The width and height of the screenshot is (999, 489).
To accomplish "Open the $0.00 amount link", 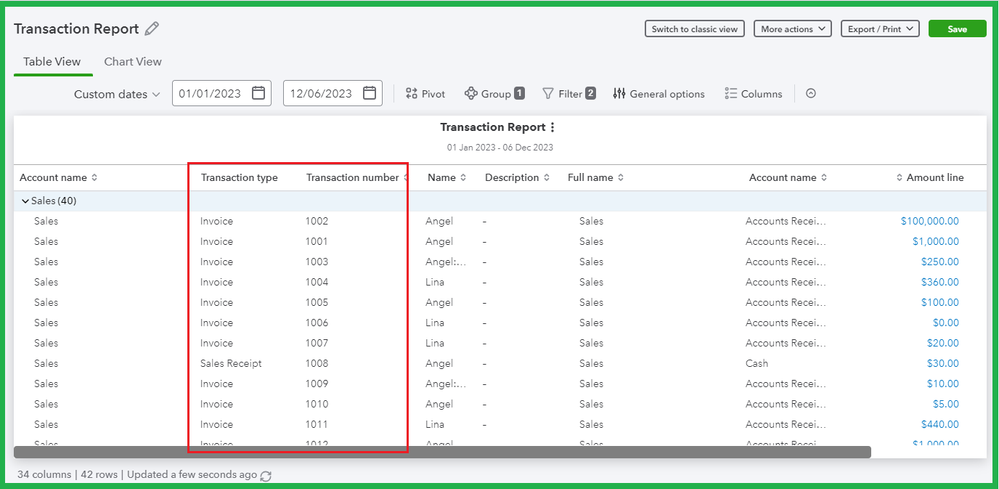I will [x=945, y=323].
